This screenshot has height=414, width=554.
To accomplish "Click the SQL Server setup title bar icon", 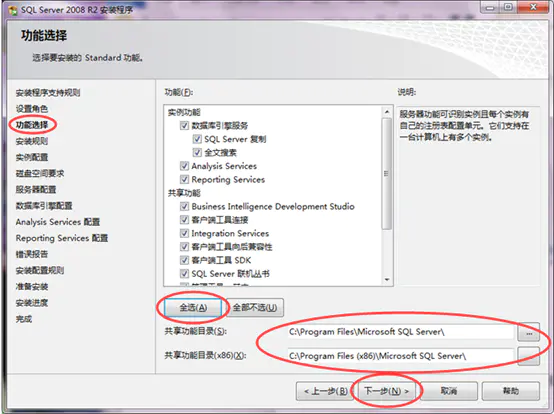I will click(x=13, y=10).
